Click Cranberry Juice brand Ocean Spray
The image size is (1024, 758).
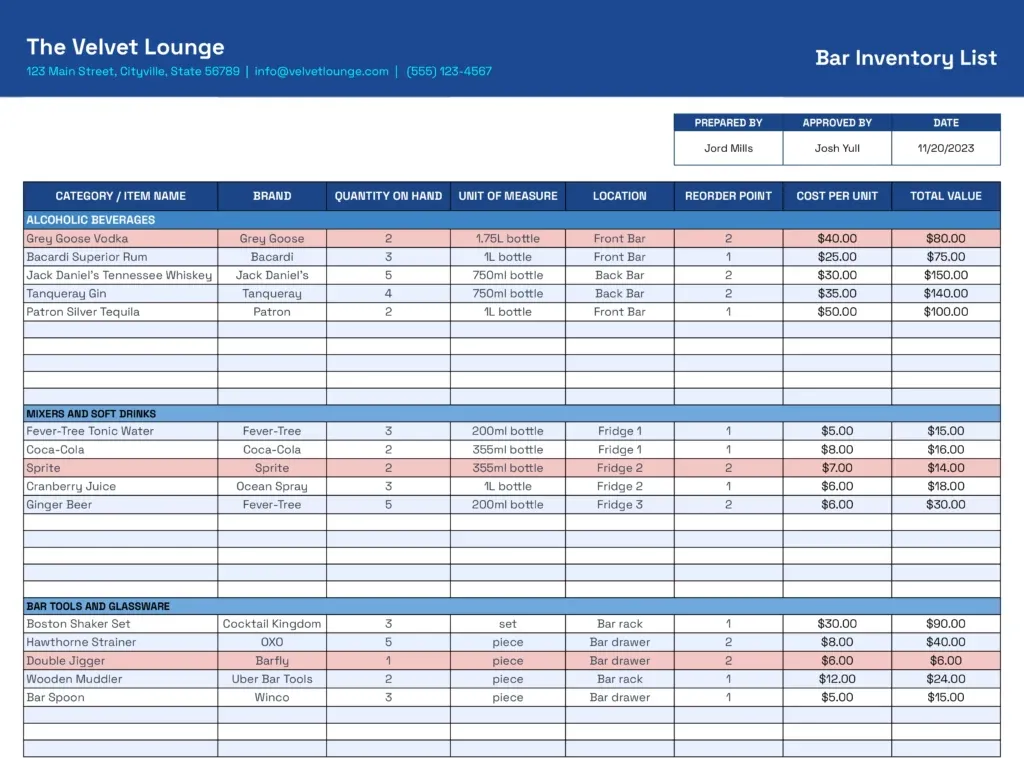point(272,486)
